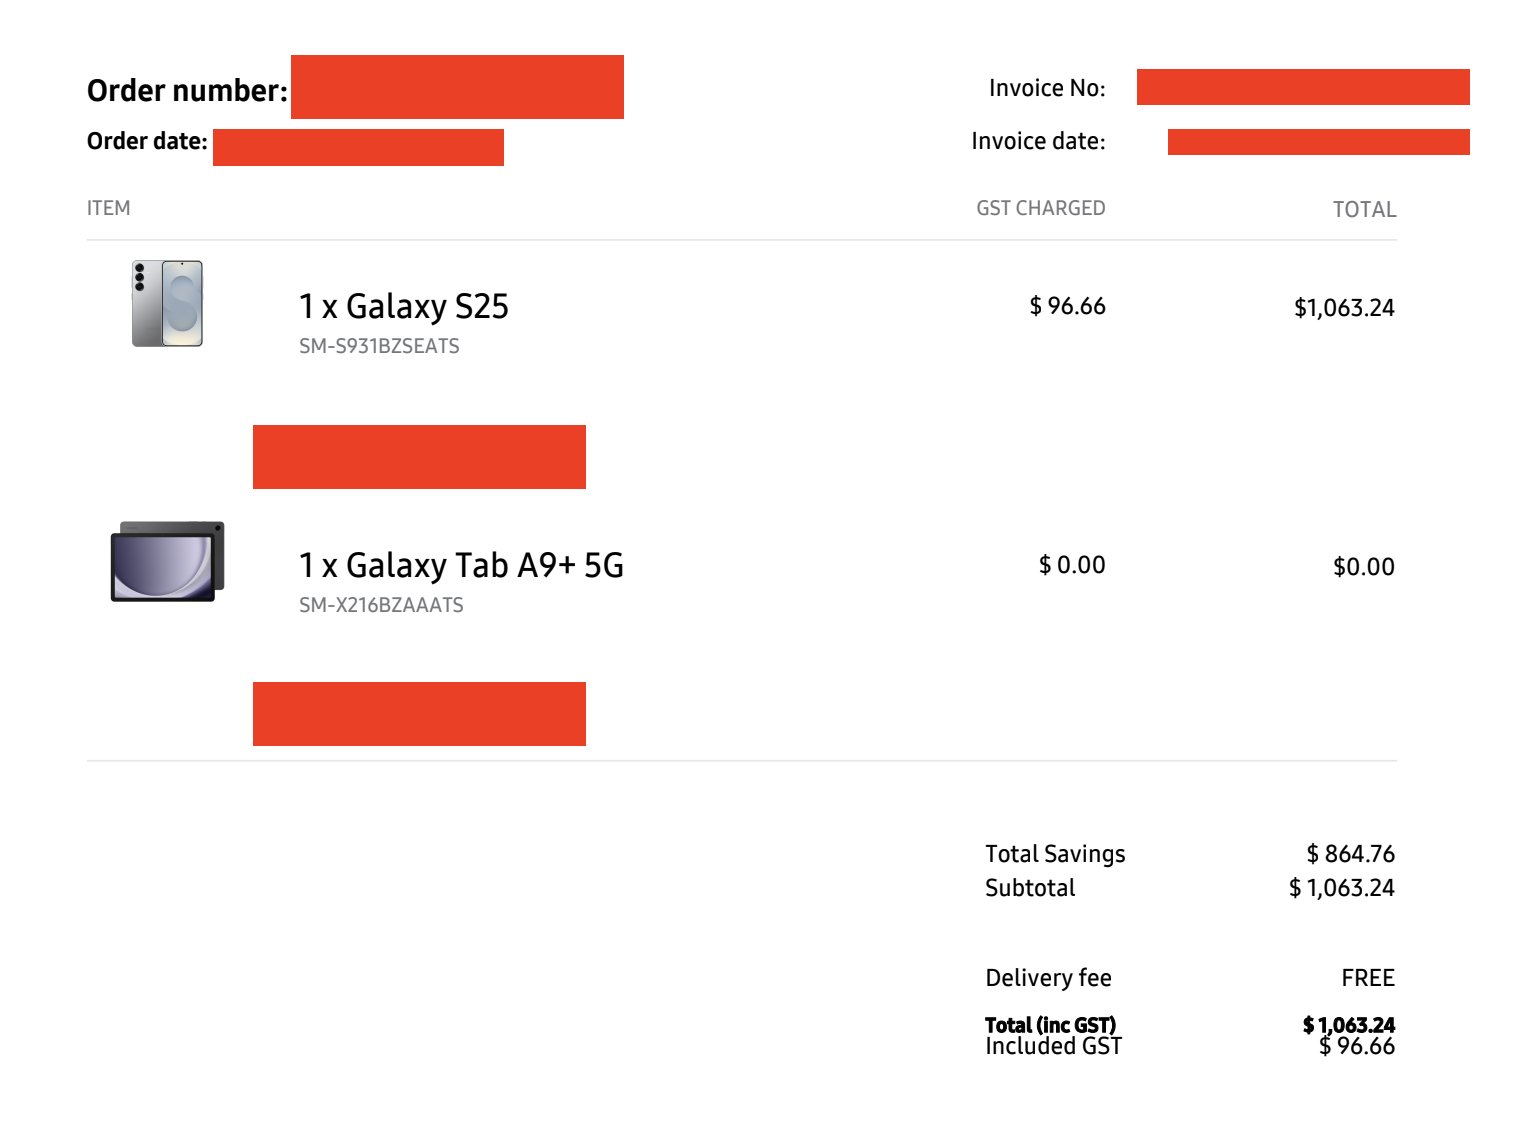The image size is (1514, 1122).
Task: Click the $ 96.66 GST amount for Galaxy S25
Action: 1067,306
